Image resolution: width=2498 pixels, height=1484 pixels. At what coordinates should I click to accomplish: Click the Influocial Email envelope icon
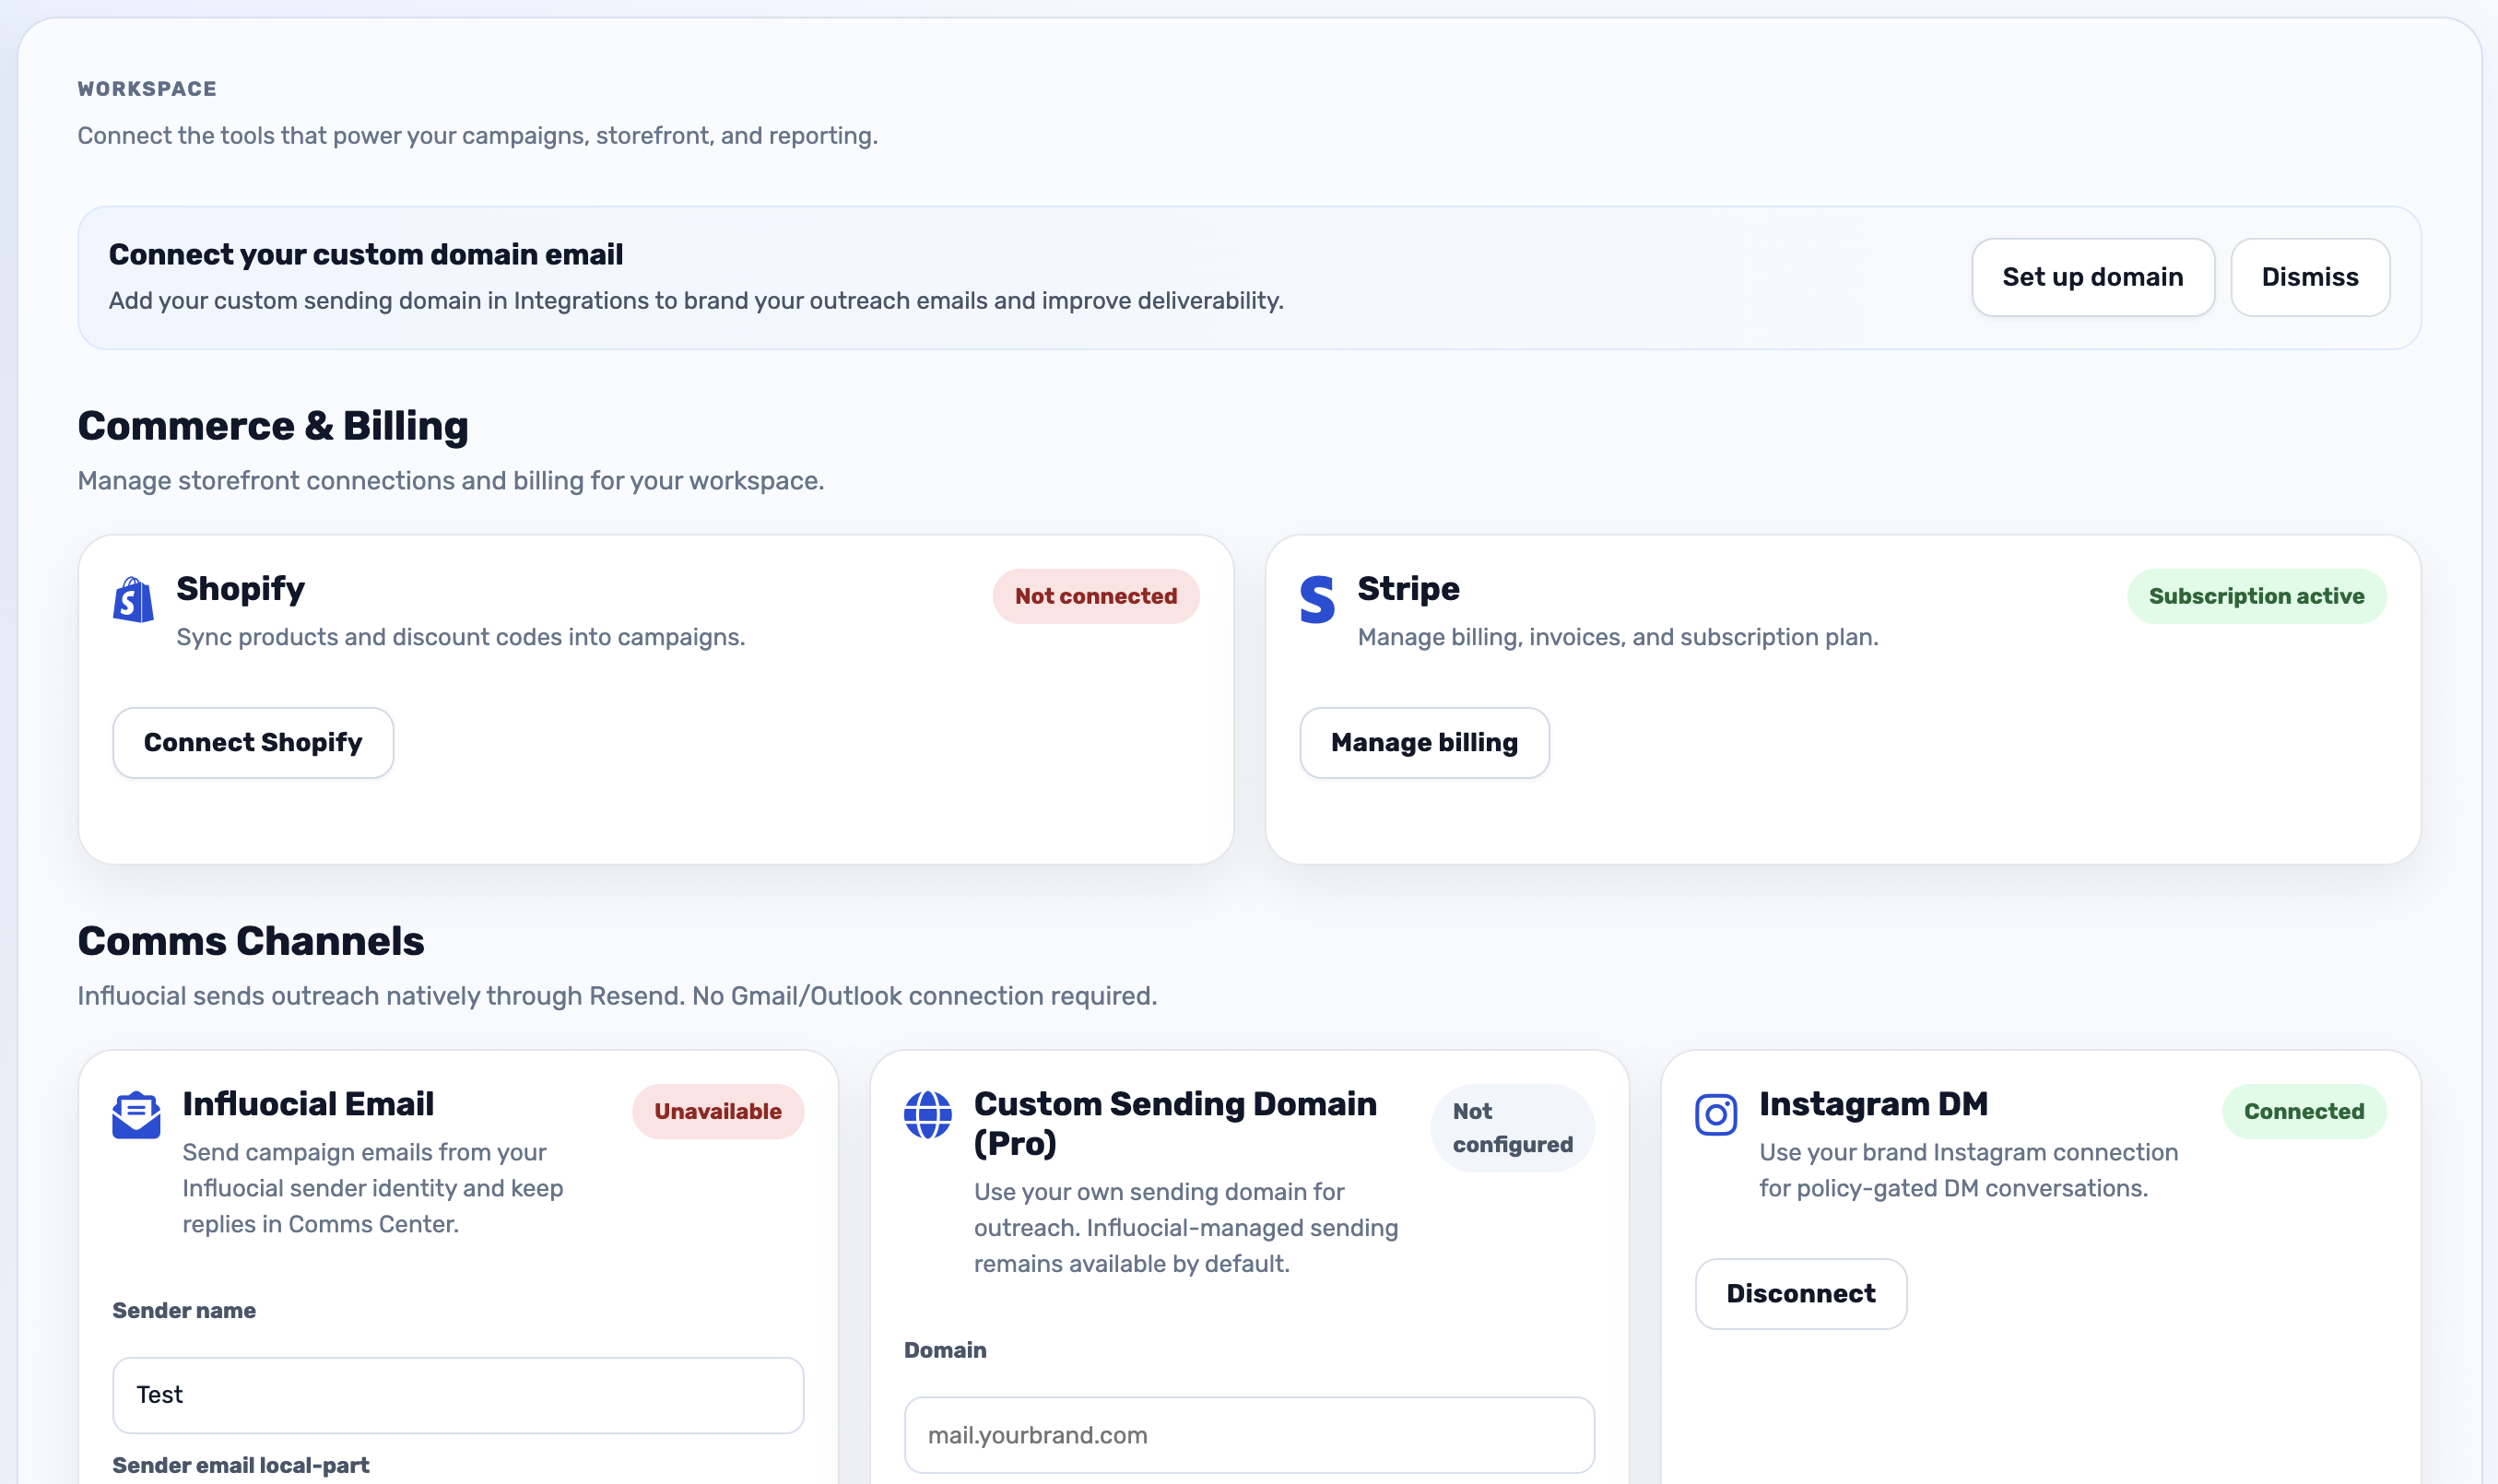coord(136,1114)
